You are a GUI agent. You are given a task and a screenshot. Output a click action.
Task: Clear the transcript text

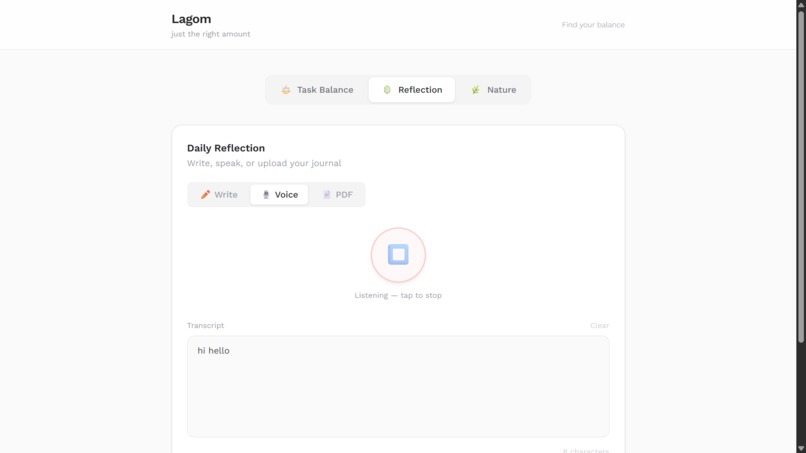pos(599,325)
